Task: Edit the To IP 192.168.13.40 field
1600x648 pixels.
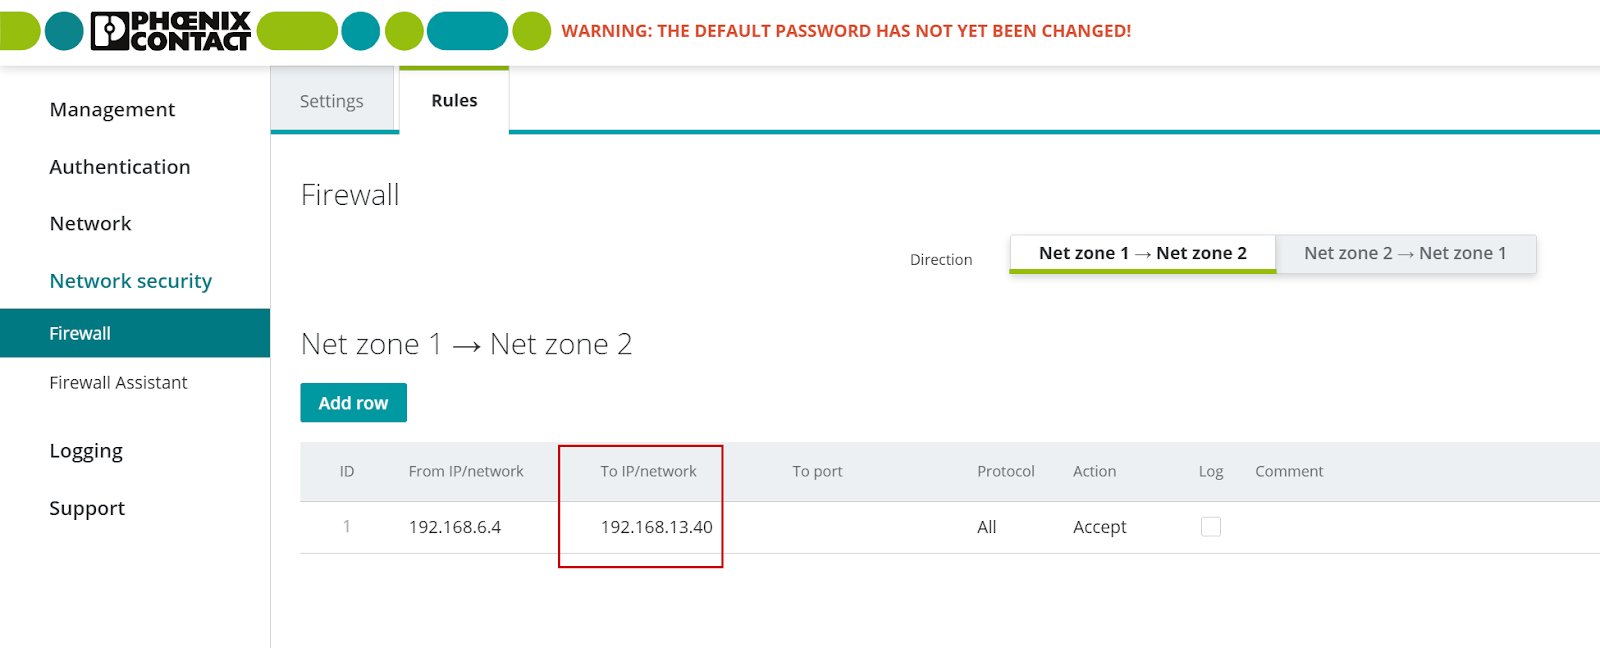Action: click(x=656, y=527)
